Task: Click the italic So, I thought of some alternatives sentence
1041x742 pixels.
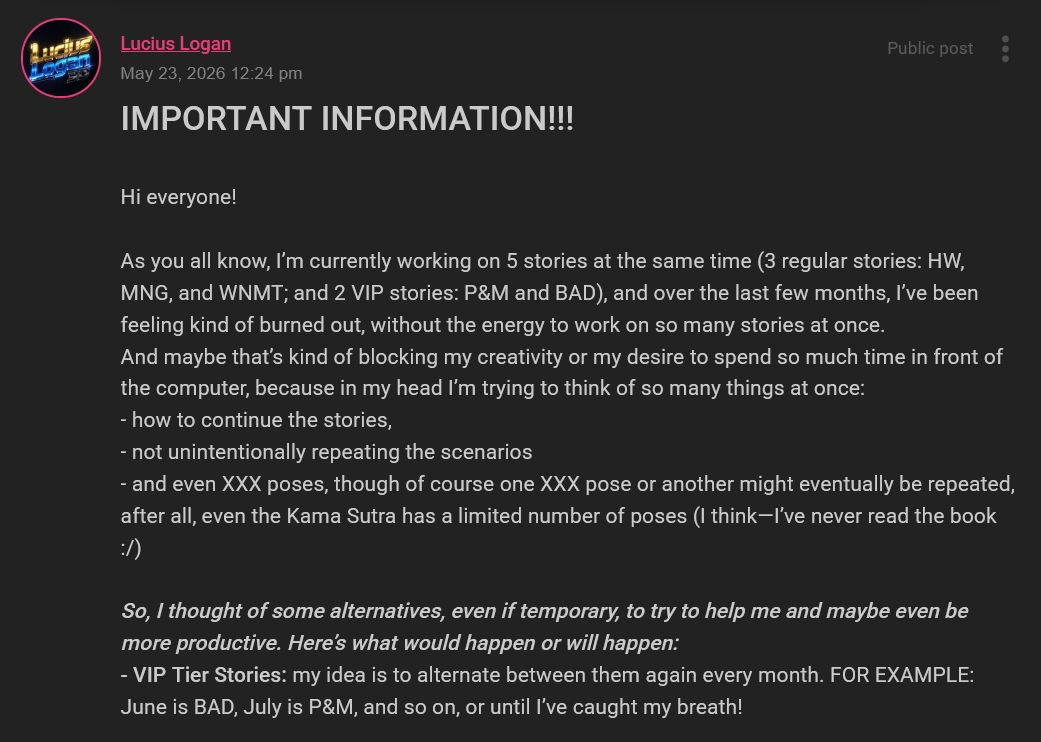Action: coord(544,627)
